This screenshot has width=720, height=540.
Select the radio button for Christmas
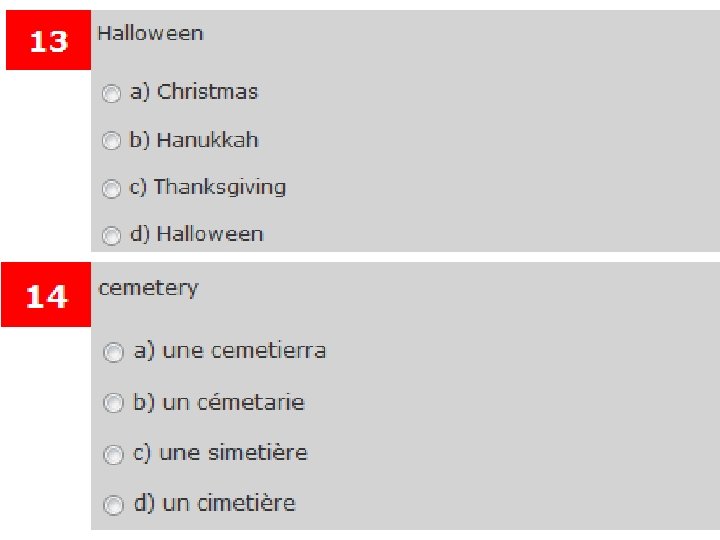point(112,94)
